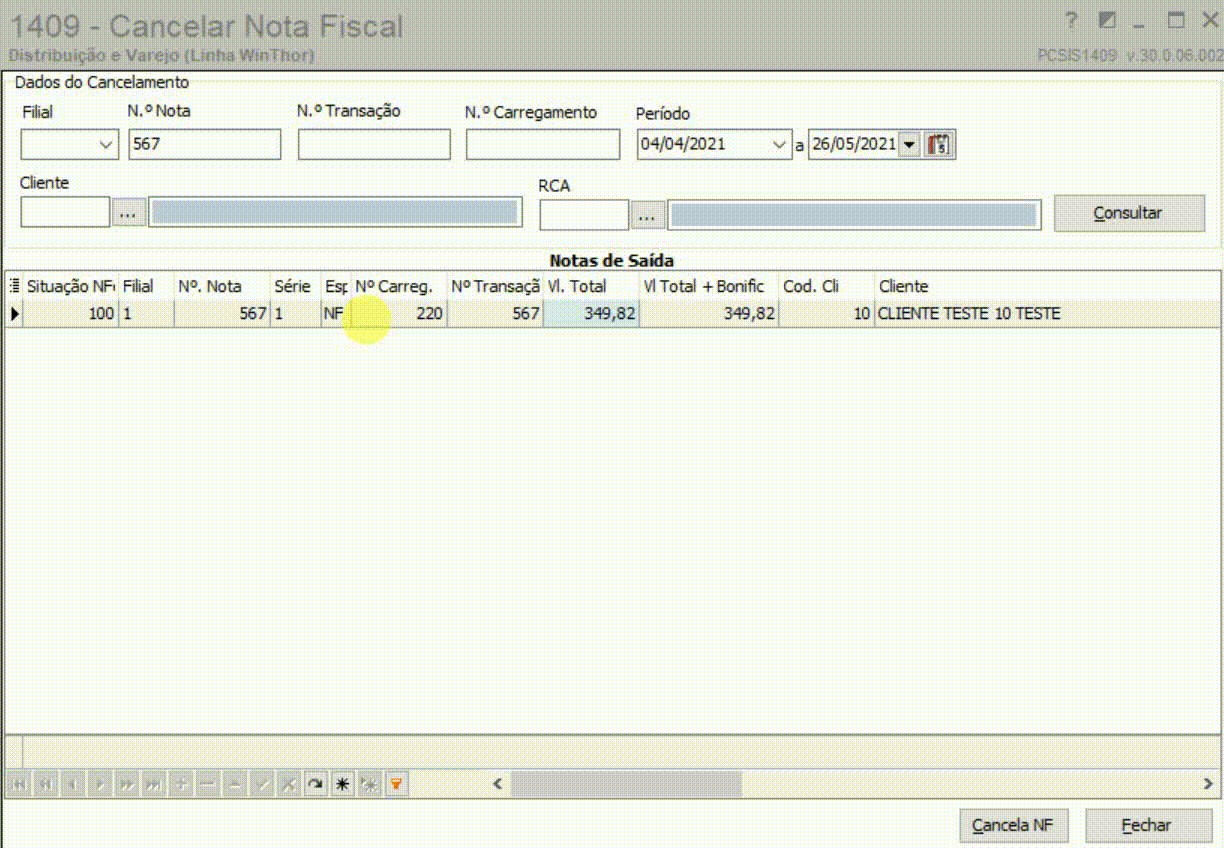1224x848 pixels.
Task: Click the RCA code input field
Action: point(584,215)
